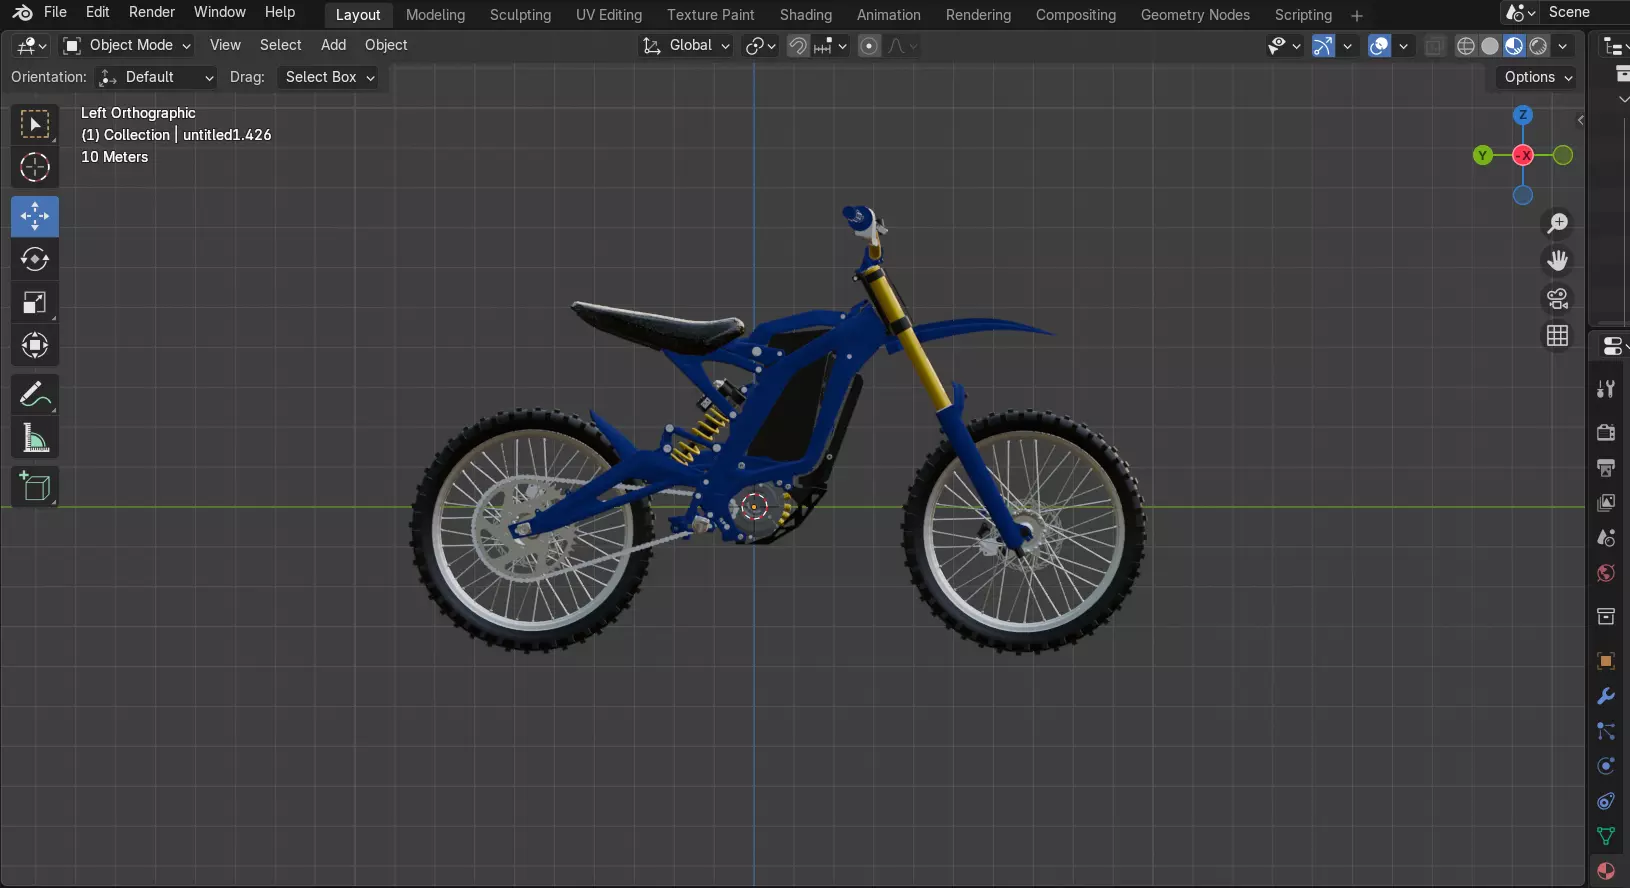
Task: Toggle snapping magnet button
Action: pyautogui.click(x=798, y=46)
